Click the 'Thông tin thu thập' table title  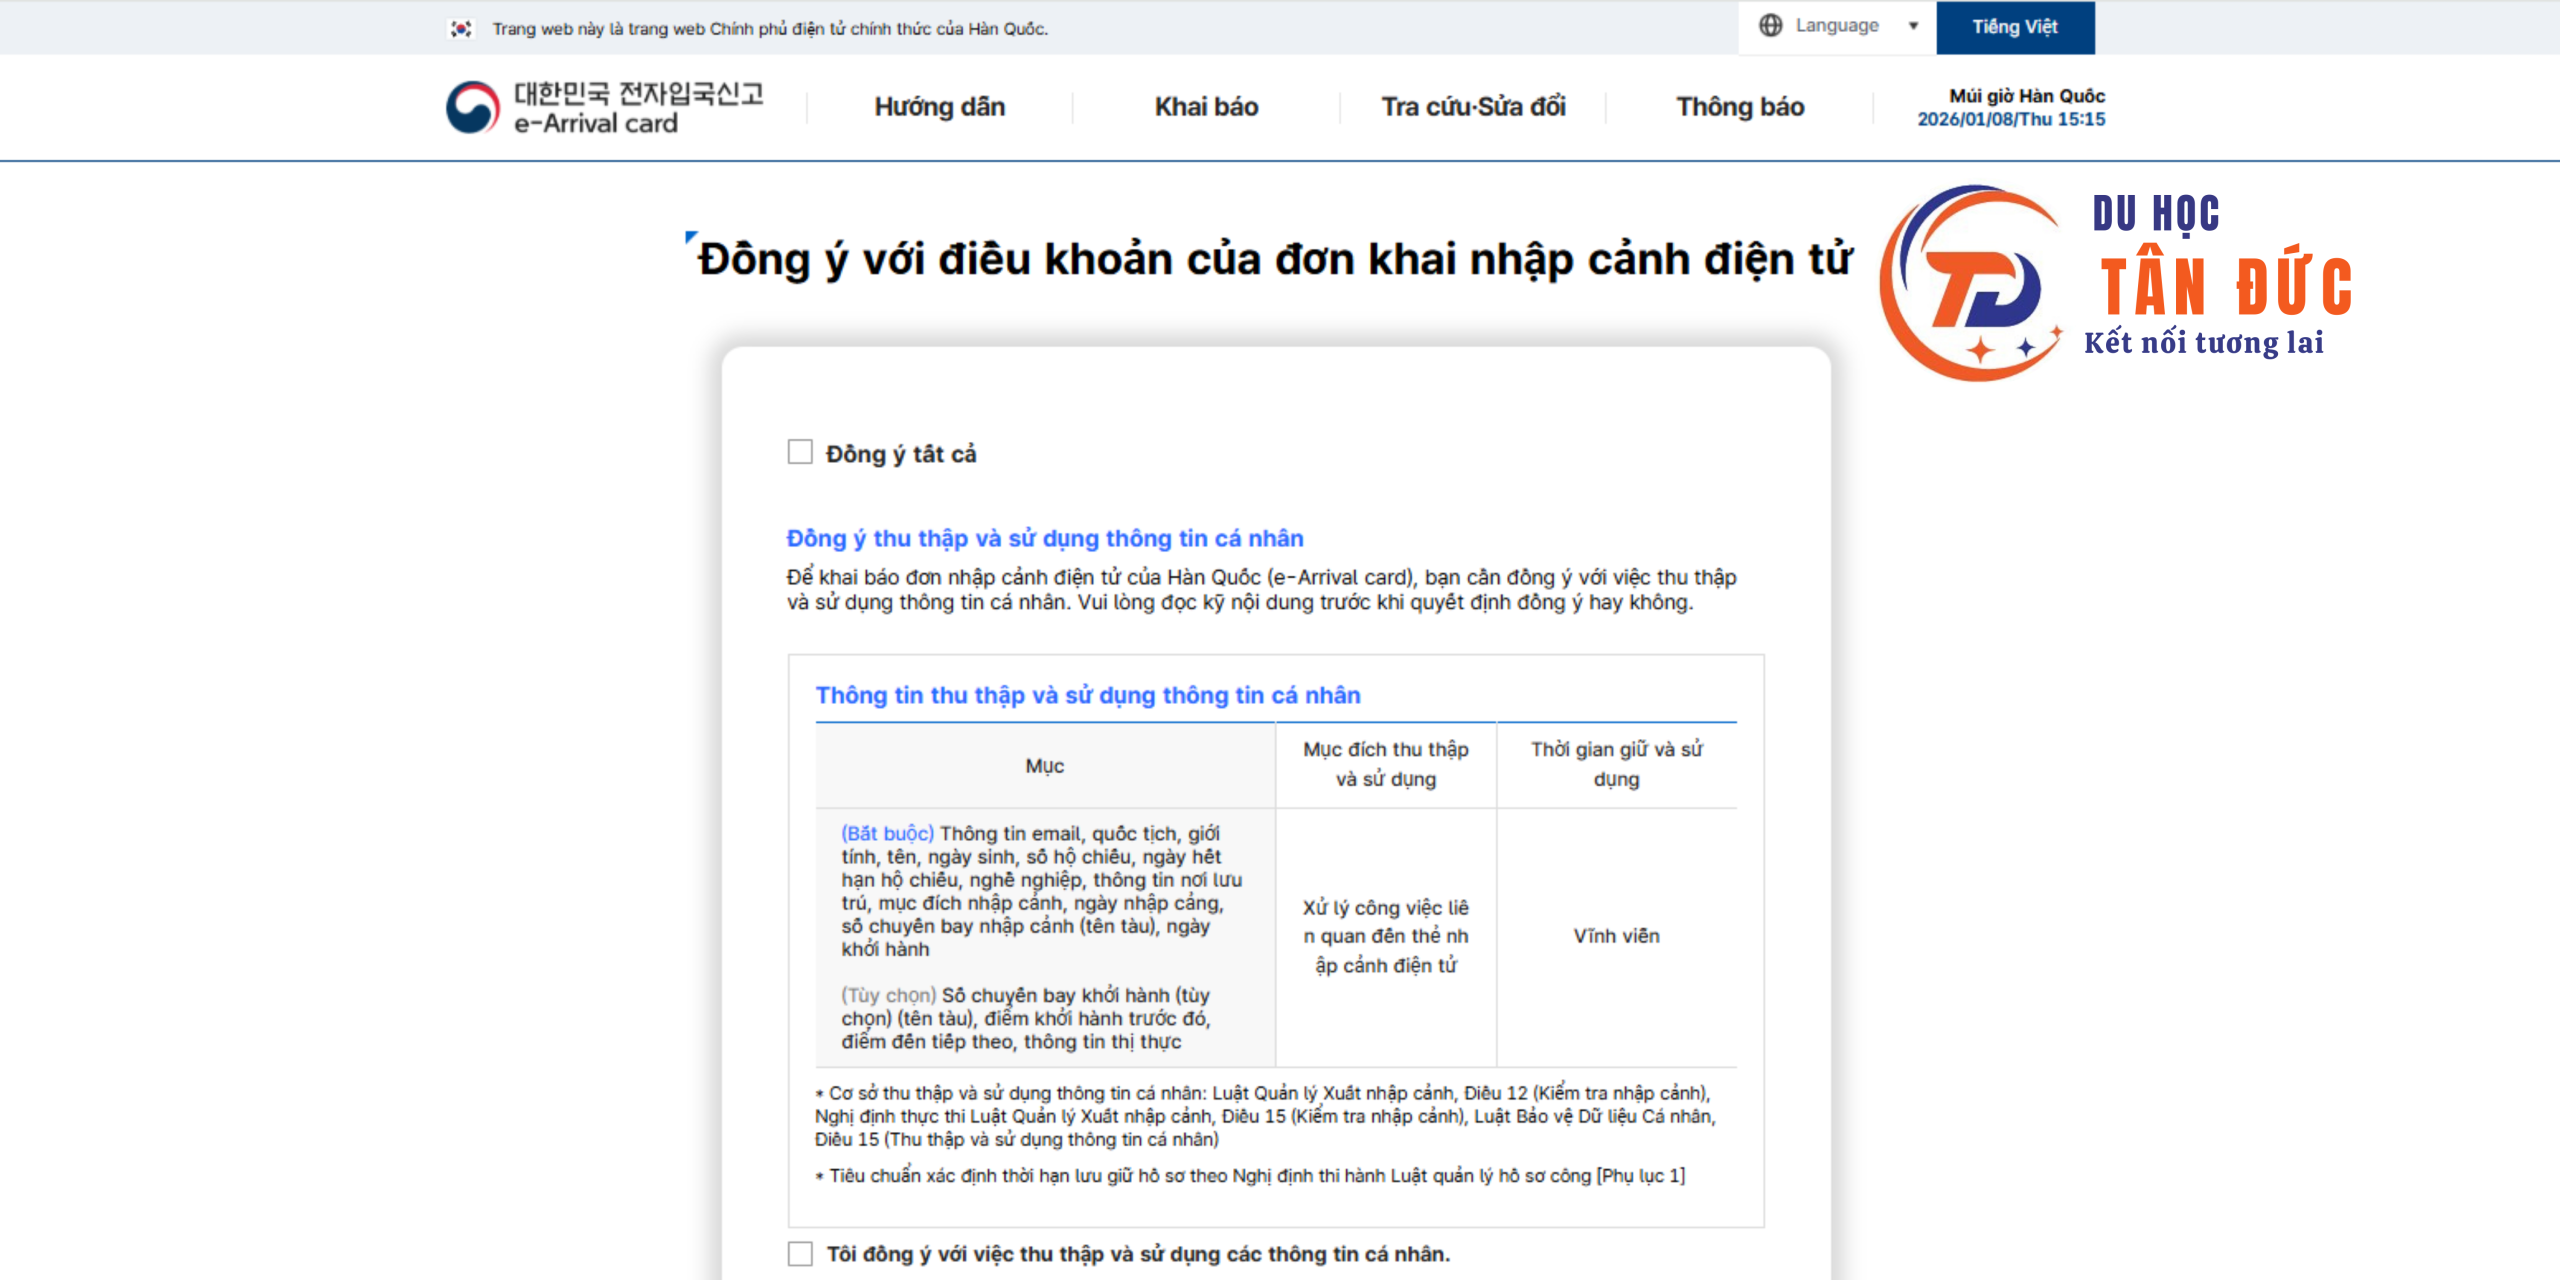[x=1087, y=695]
